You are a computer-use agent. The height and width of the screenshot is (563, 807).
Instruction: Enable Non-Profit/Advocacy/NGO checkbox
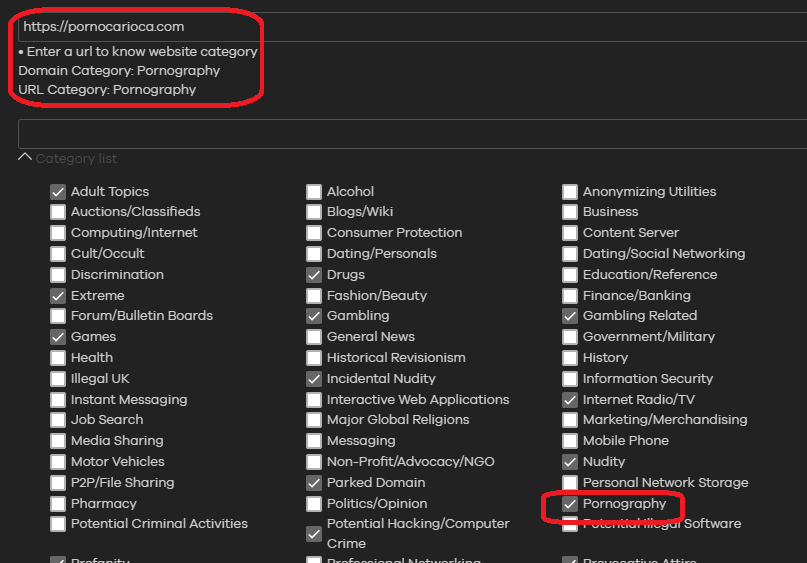(314, 462)
